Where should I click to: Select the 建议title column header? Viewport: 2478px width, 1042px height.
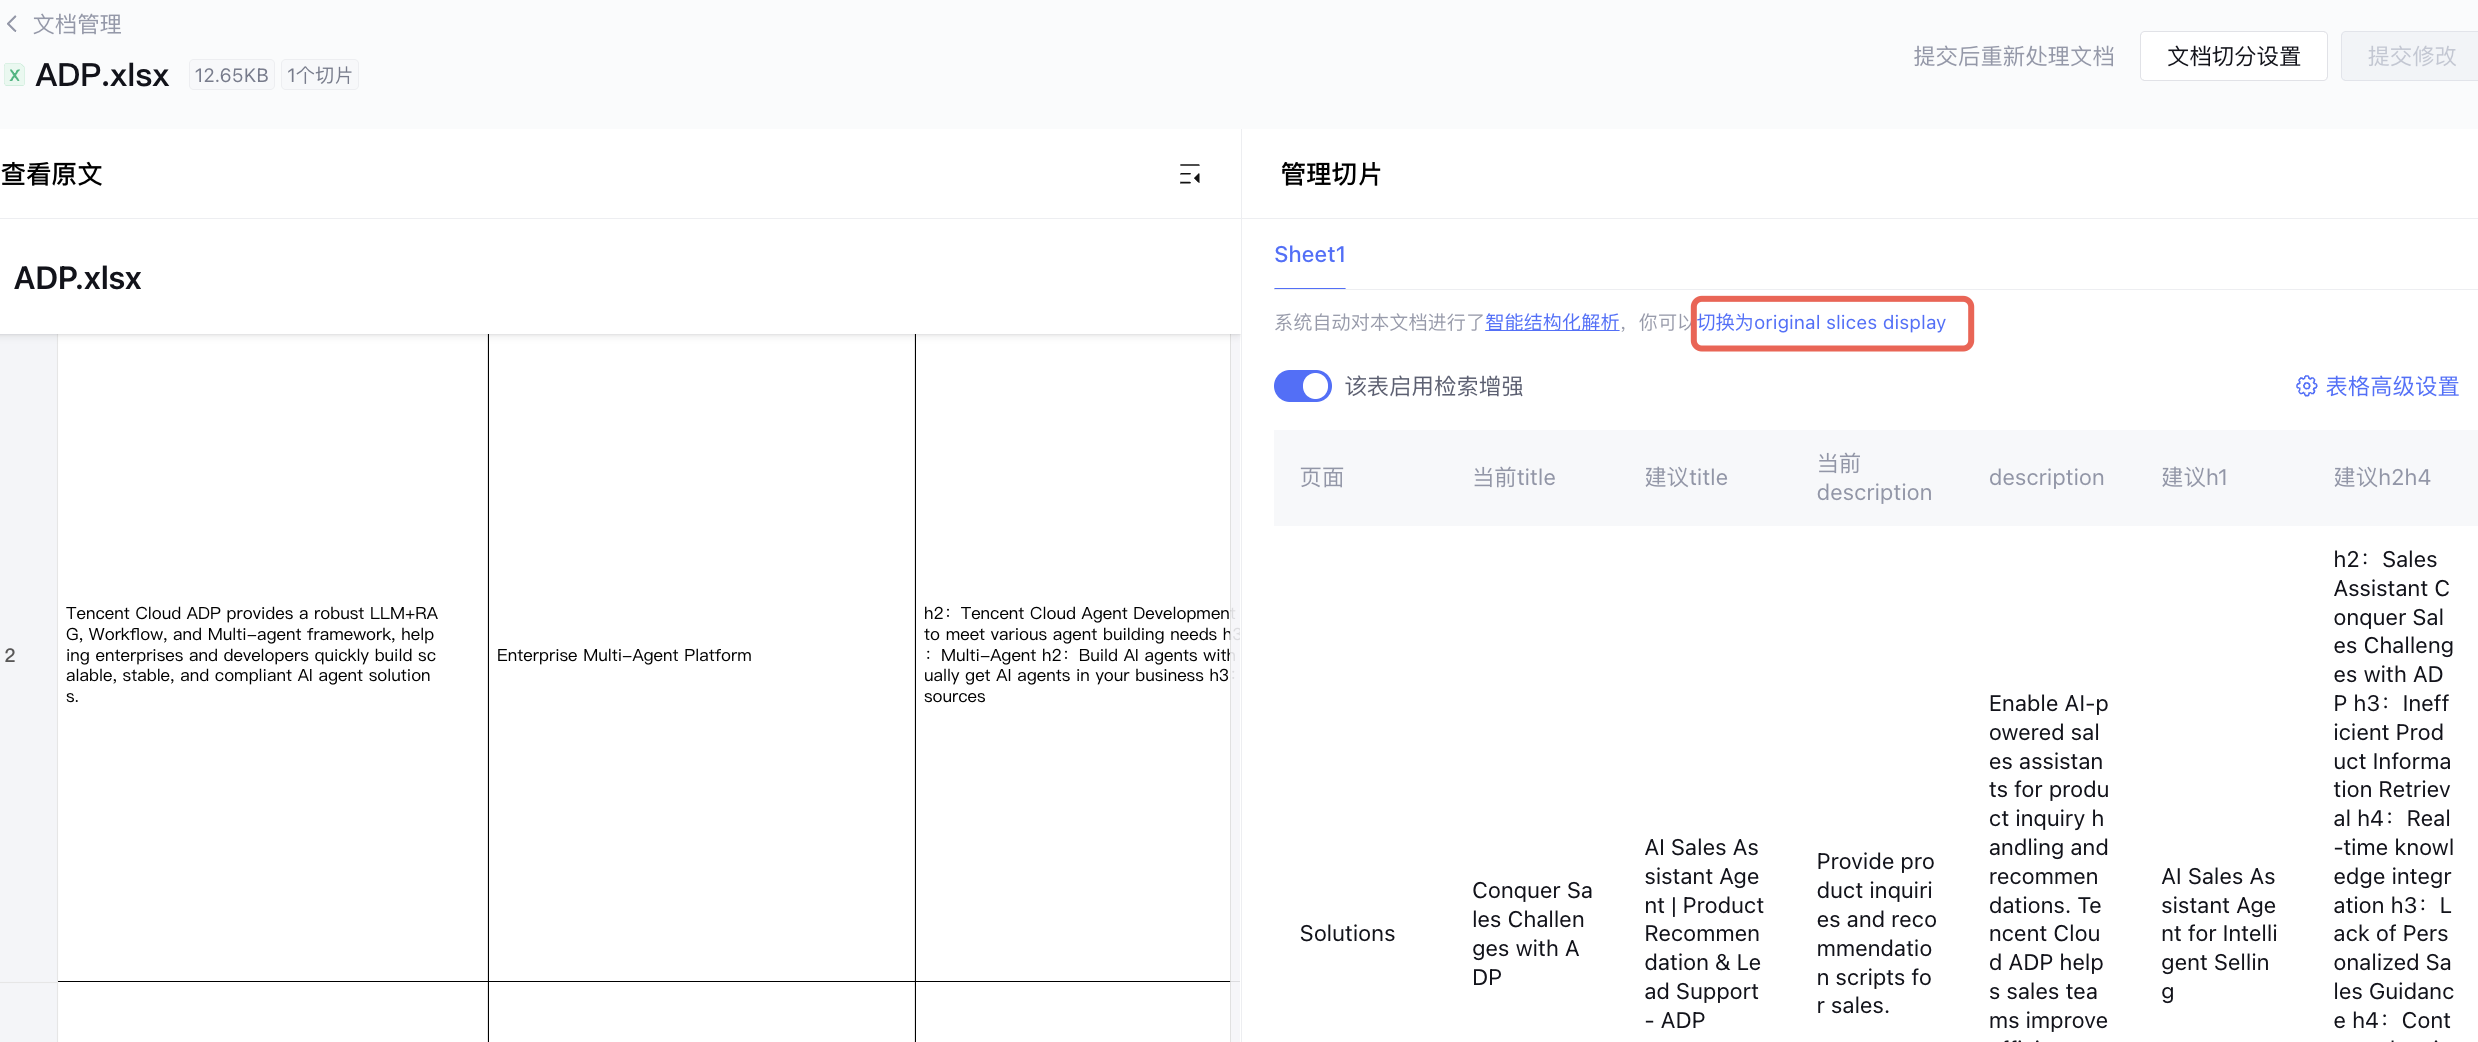[1686, 478]
